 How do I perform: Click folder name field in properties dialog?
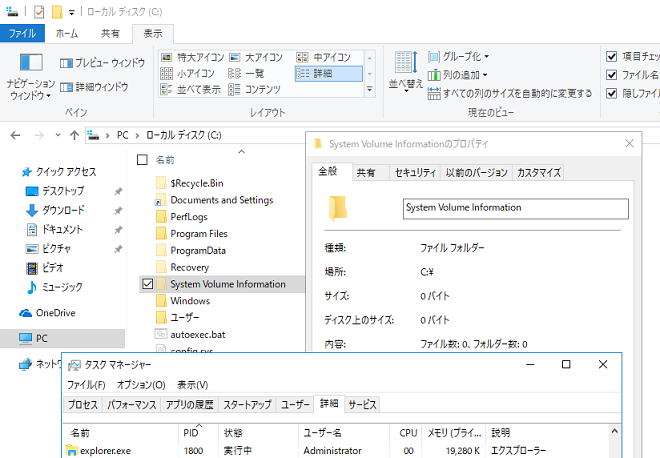[516, 209]
